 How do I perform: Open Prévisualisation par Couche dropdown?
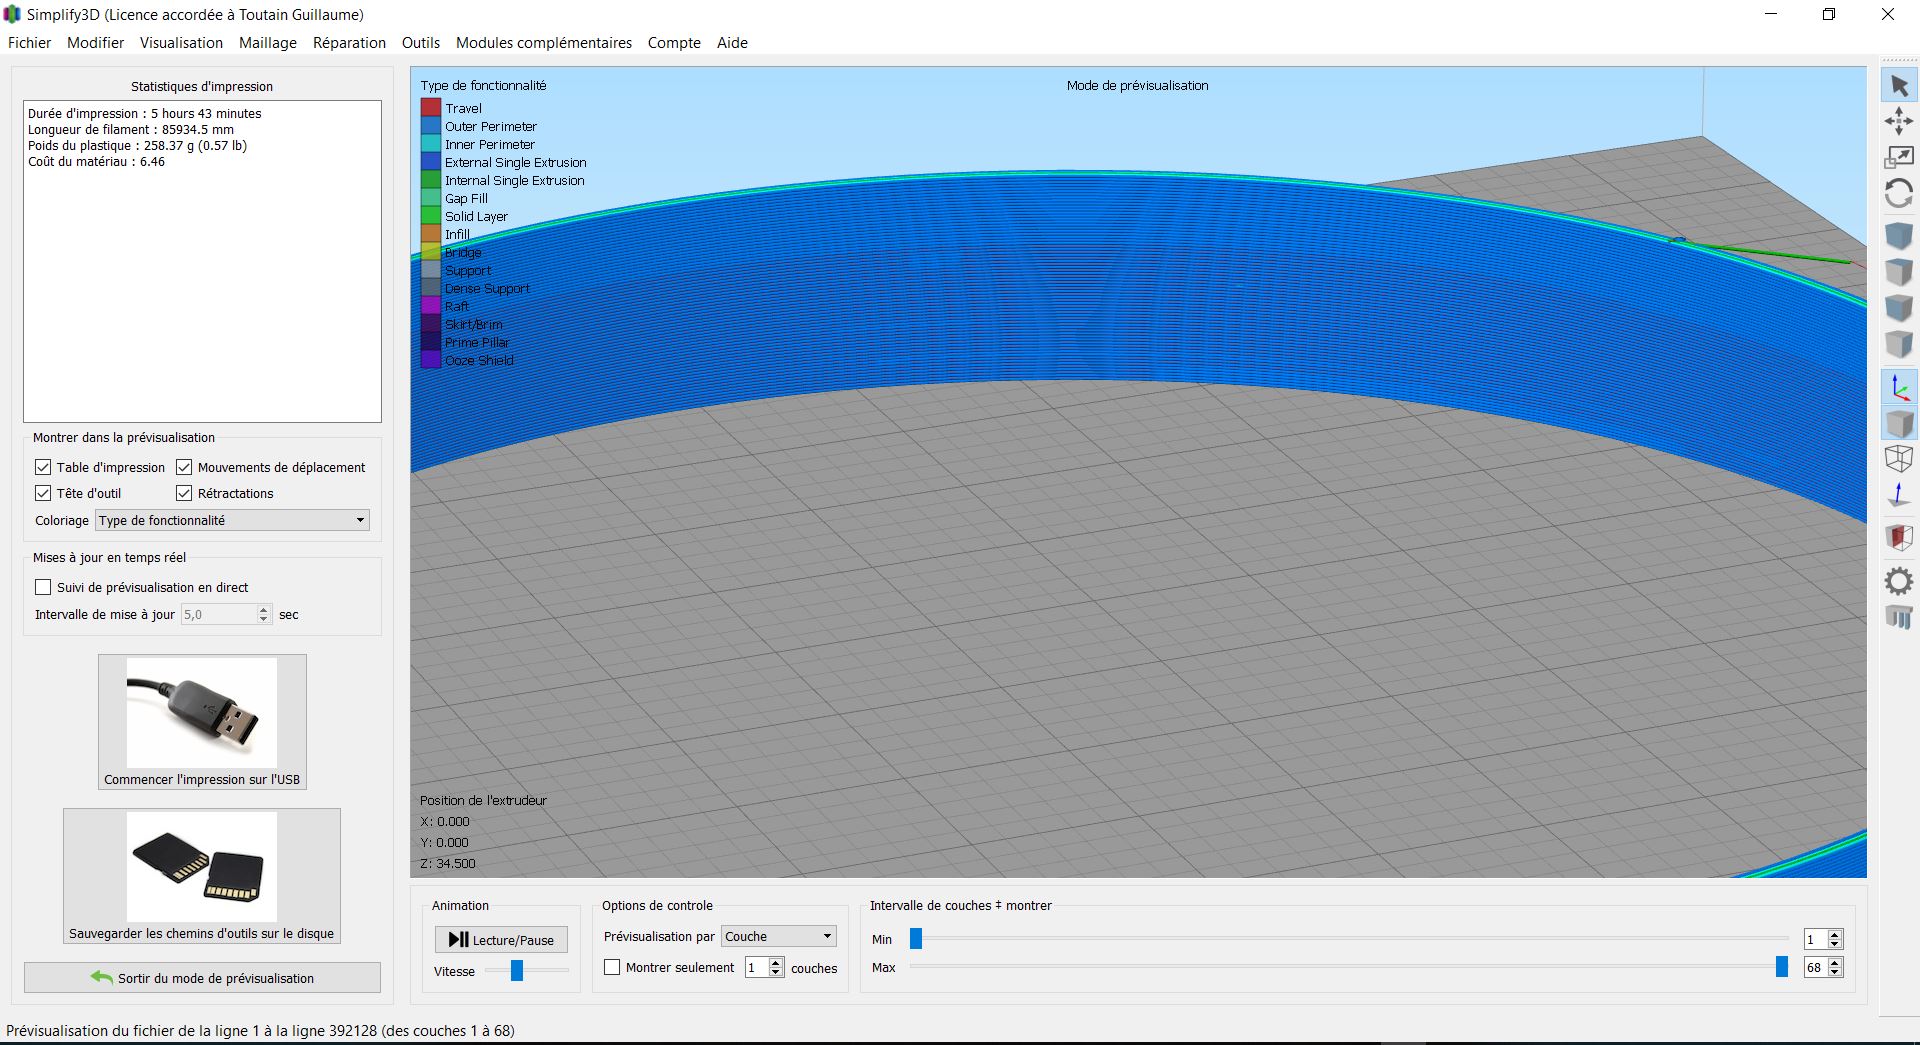(779, 936)
